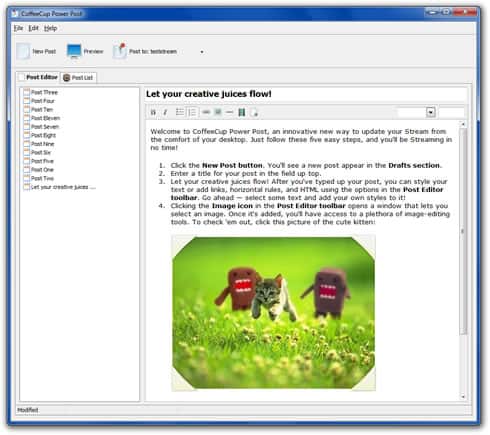Viewport: 490px width, 435px height.
Task: Click the insert image icon
Action: click(218, 112)
